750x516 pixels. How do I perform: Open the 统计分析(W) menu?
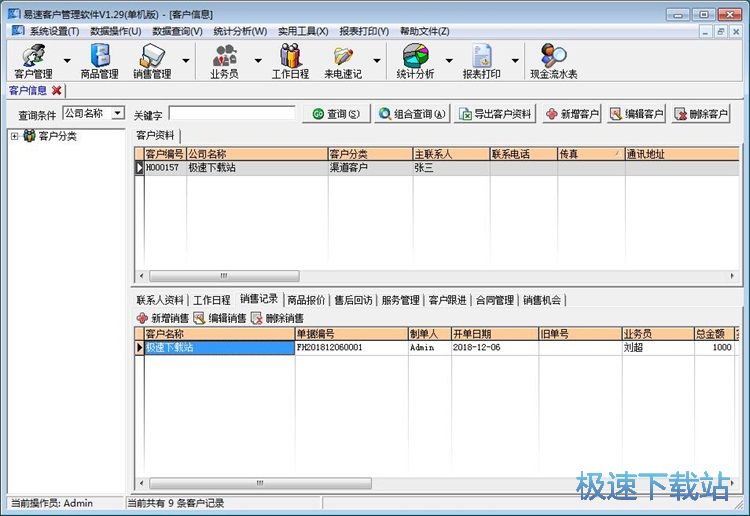pos(240,31)
